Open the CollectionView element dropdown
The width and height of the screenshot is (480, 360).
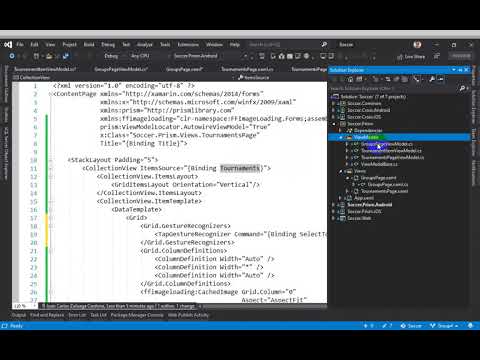[123, 78]
